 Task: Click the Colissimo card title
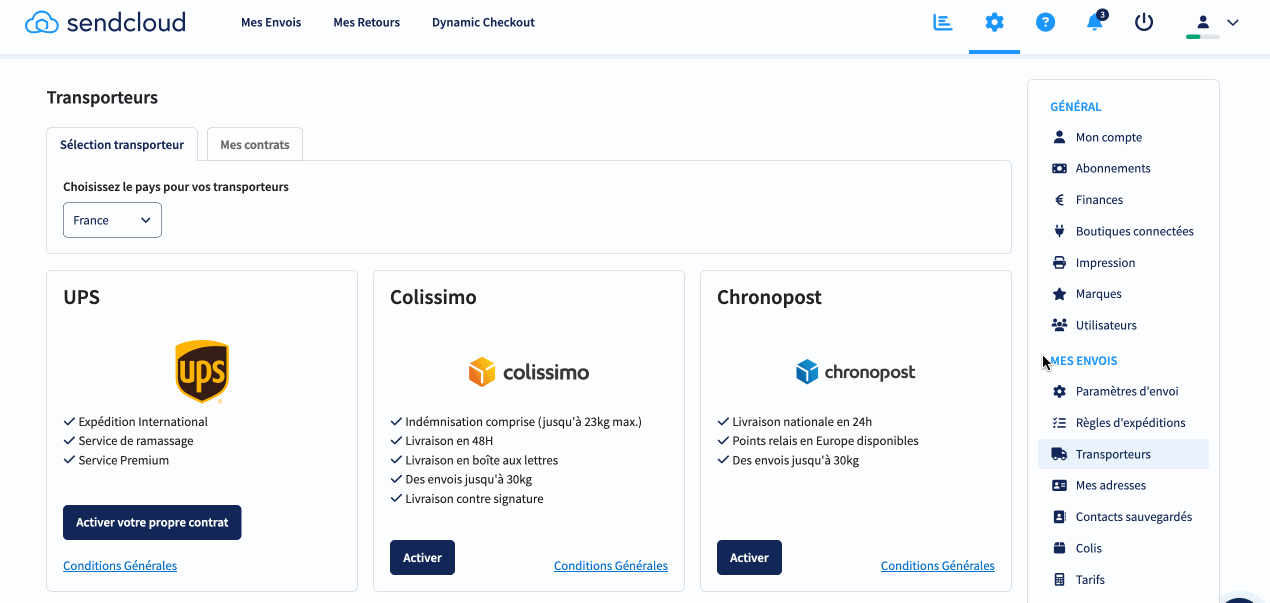pos(433,297)
